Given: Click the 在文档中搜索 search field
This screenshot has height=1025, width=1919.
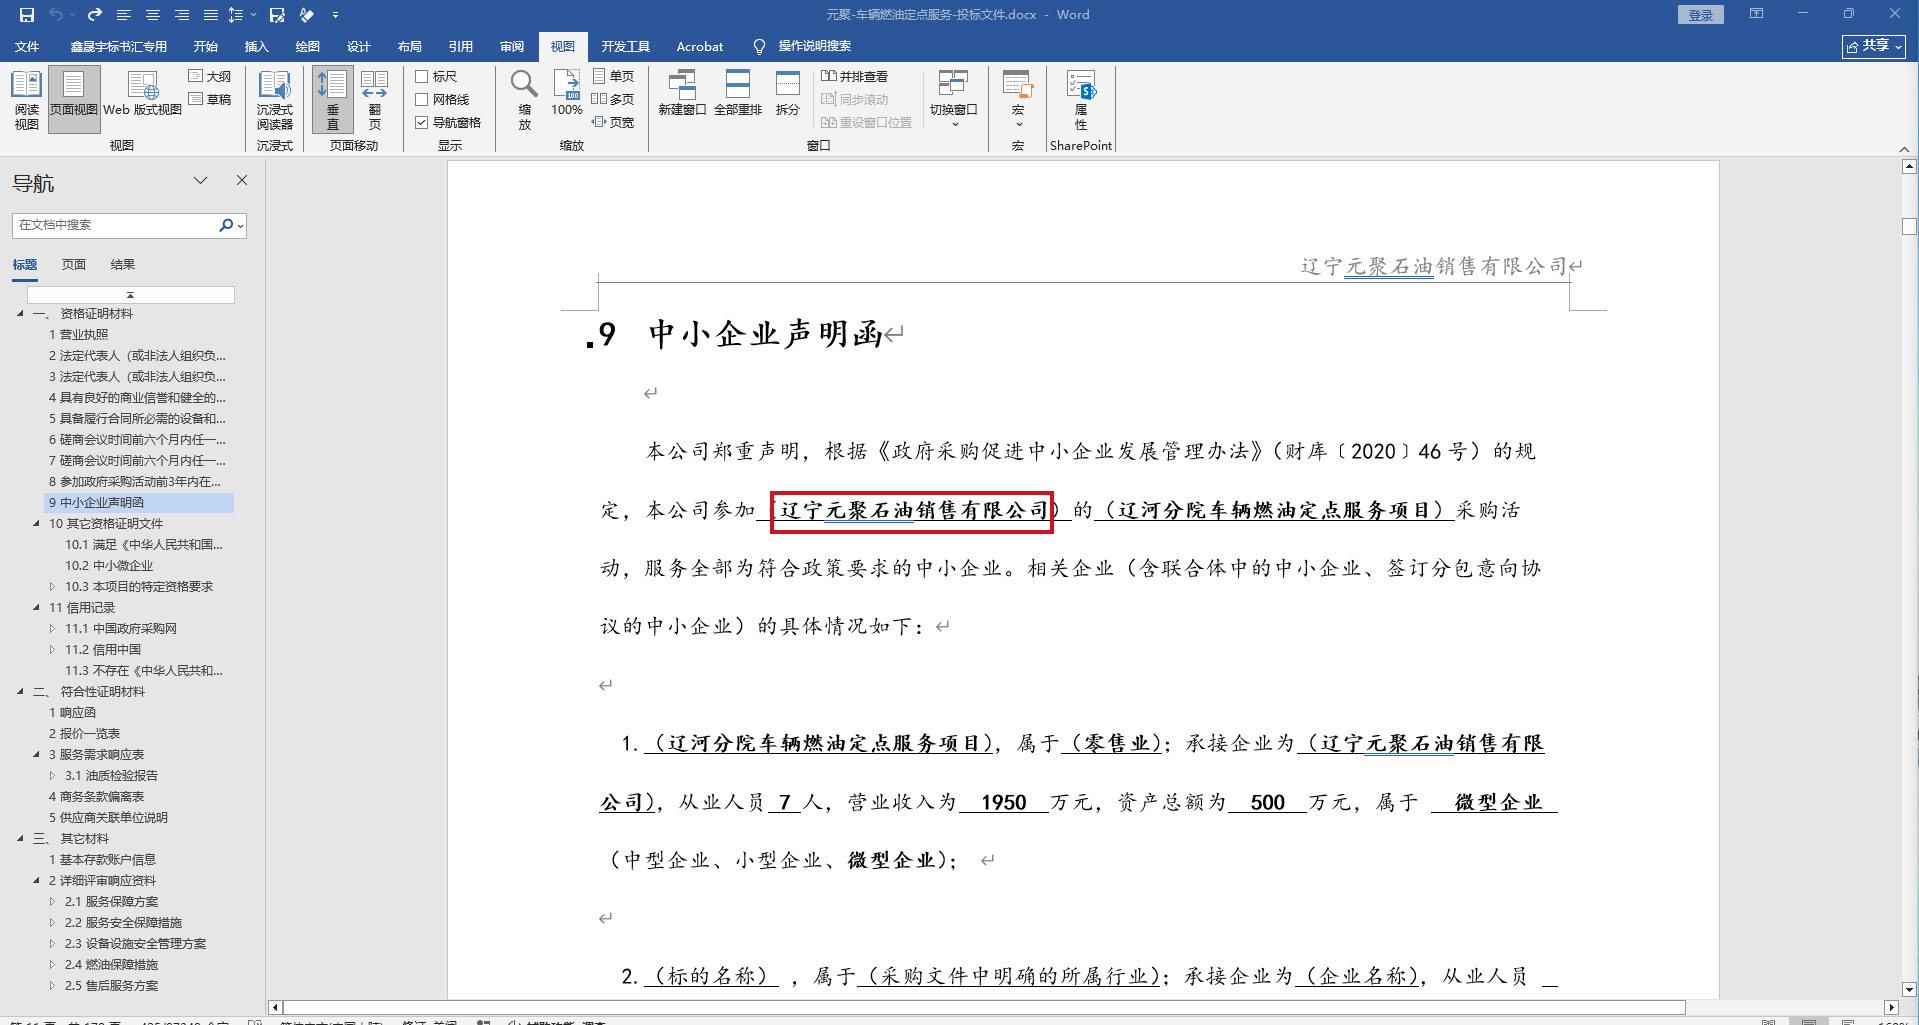Looking at the screenshot, I should coord(116,225).
